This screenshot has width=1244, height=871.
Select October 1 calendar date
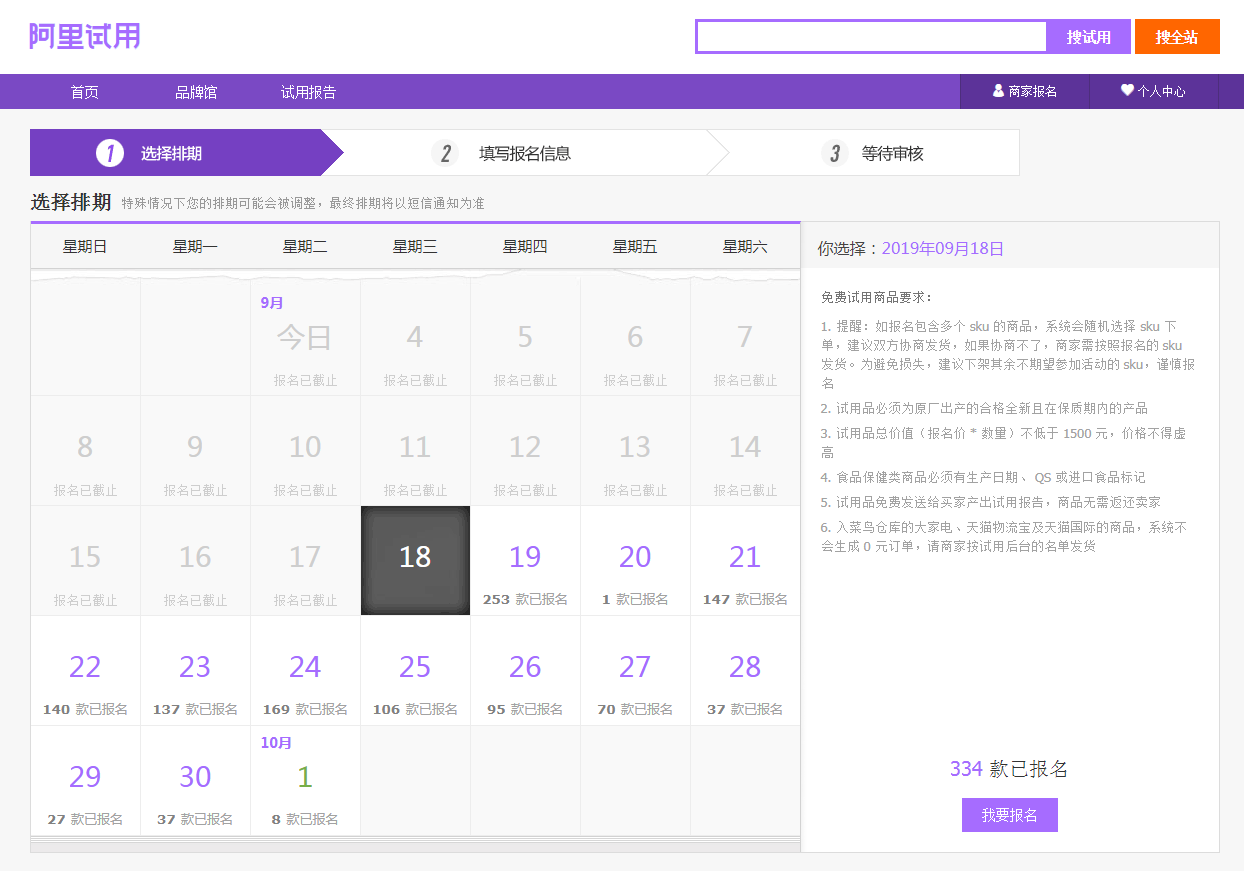305,781
